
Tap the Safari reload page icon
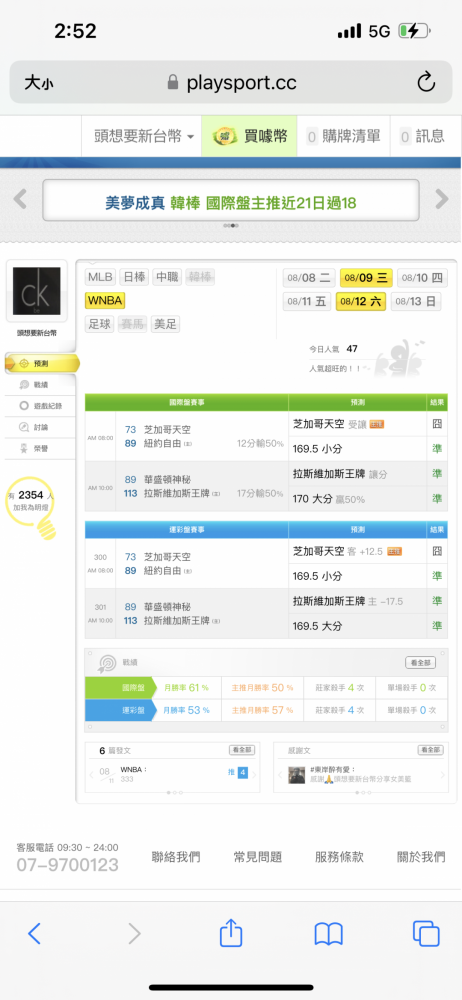pos(426,82)
